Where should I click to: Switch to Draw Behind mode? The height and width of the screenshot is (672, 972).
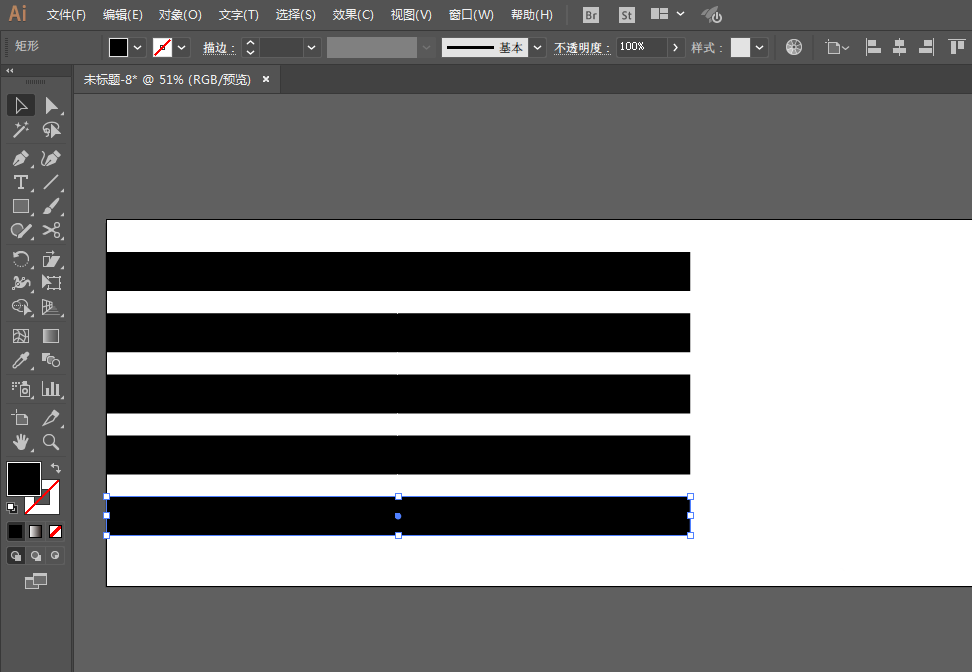tap(36, 555)
